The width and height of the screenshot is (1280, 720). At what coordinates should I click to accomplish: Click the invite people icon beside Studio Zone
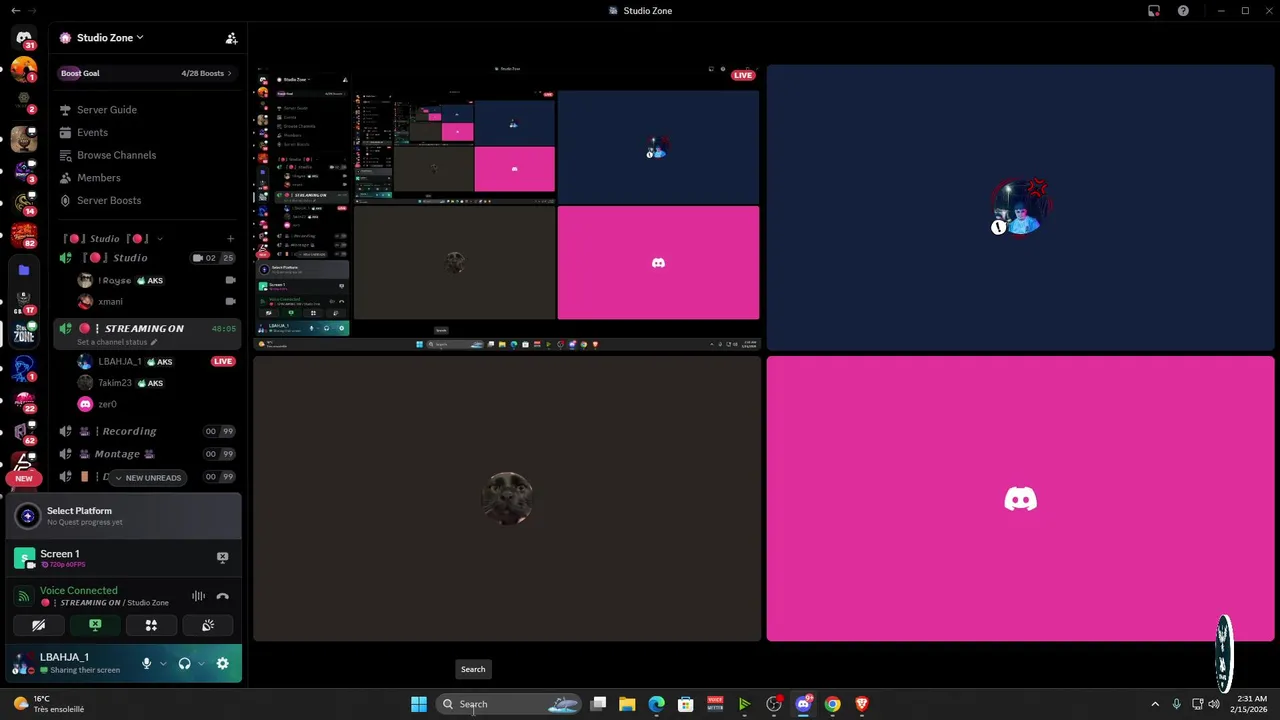coord(231,38)
